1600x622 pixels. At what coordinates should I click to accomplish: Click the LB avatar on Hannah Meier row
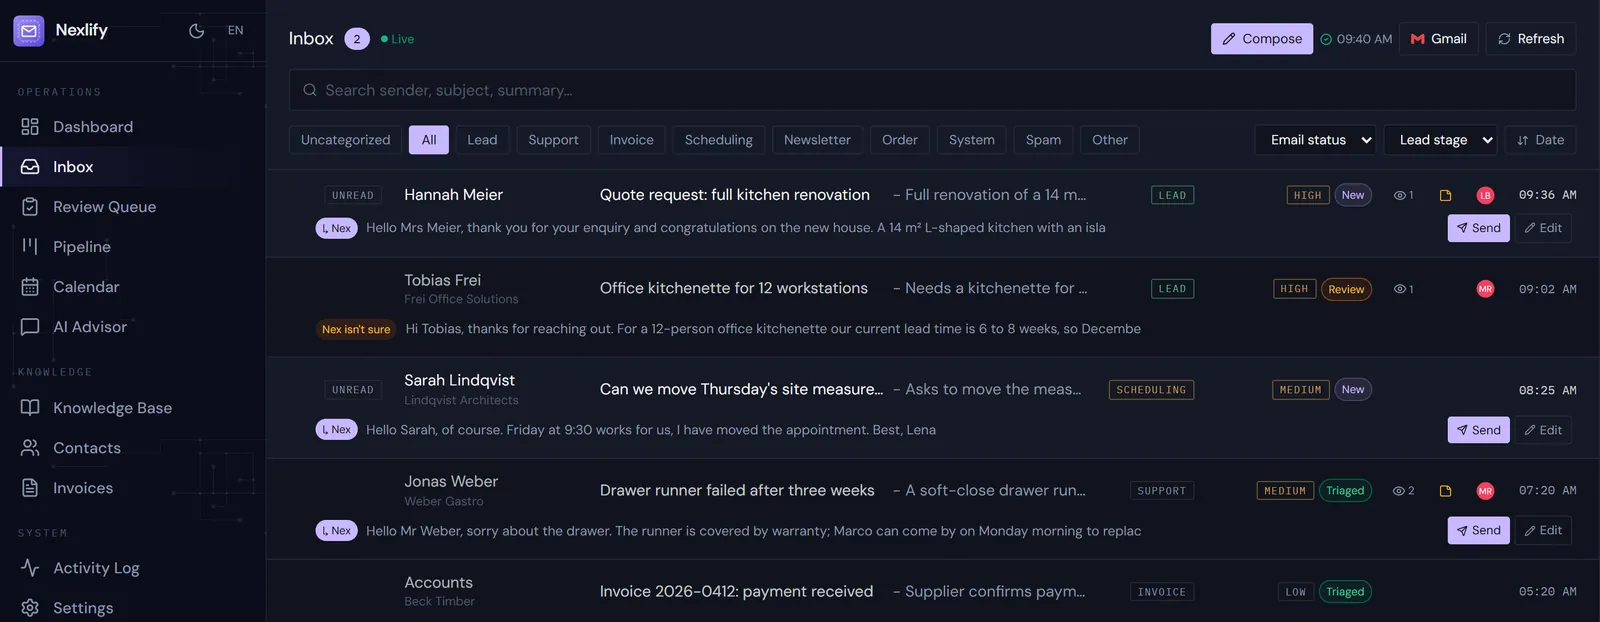point(1485,195)
